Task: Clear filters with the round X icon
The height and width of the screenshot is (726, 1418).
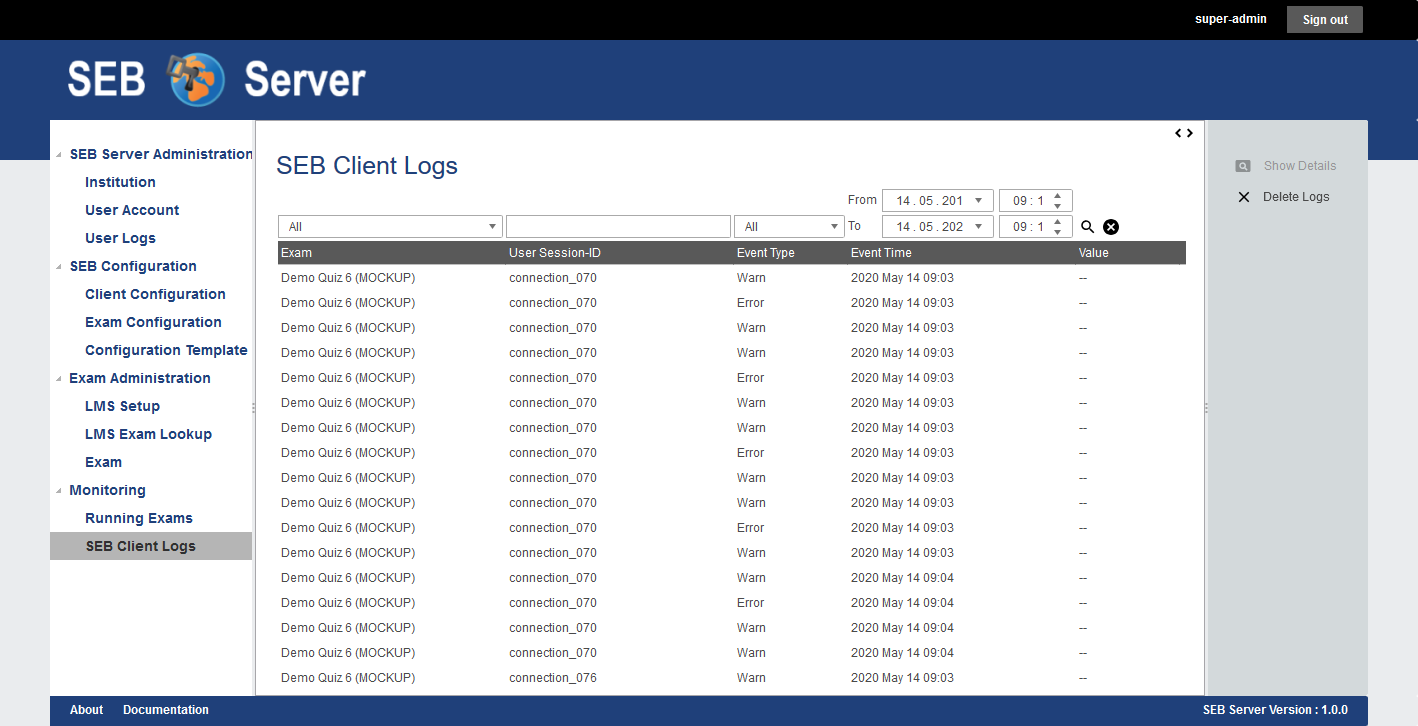Action: click(1111, 227)
